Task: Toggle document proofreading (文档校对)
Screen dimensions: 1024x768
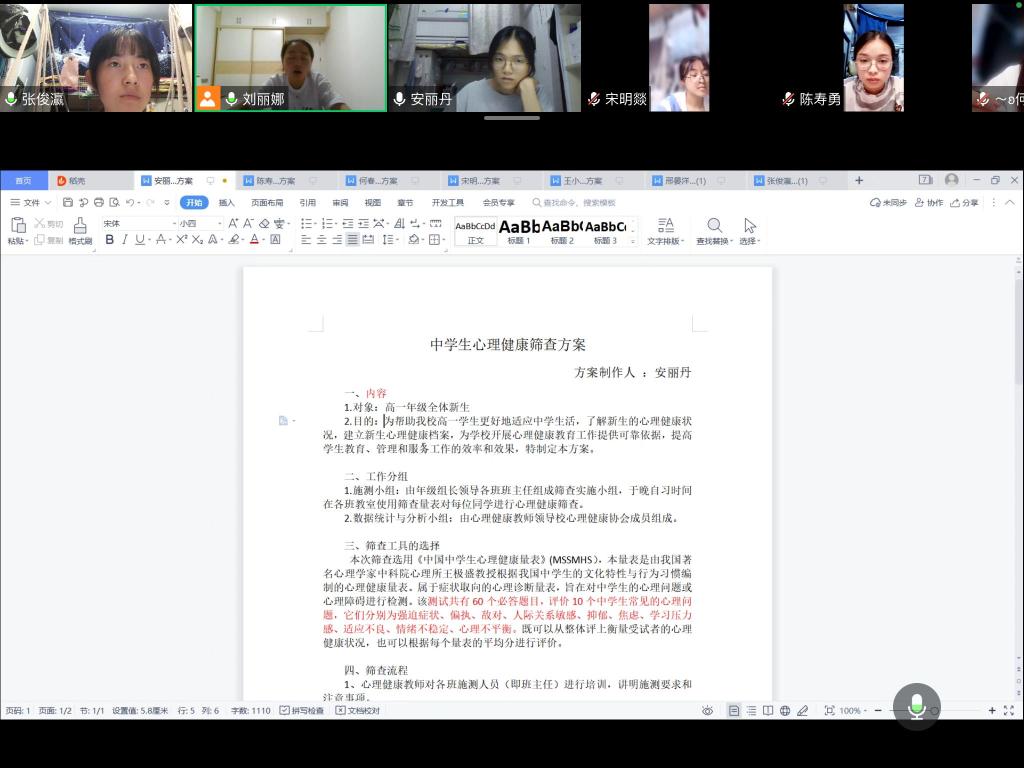Action: [x=358, y=710]
